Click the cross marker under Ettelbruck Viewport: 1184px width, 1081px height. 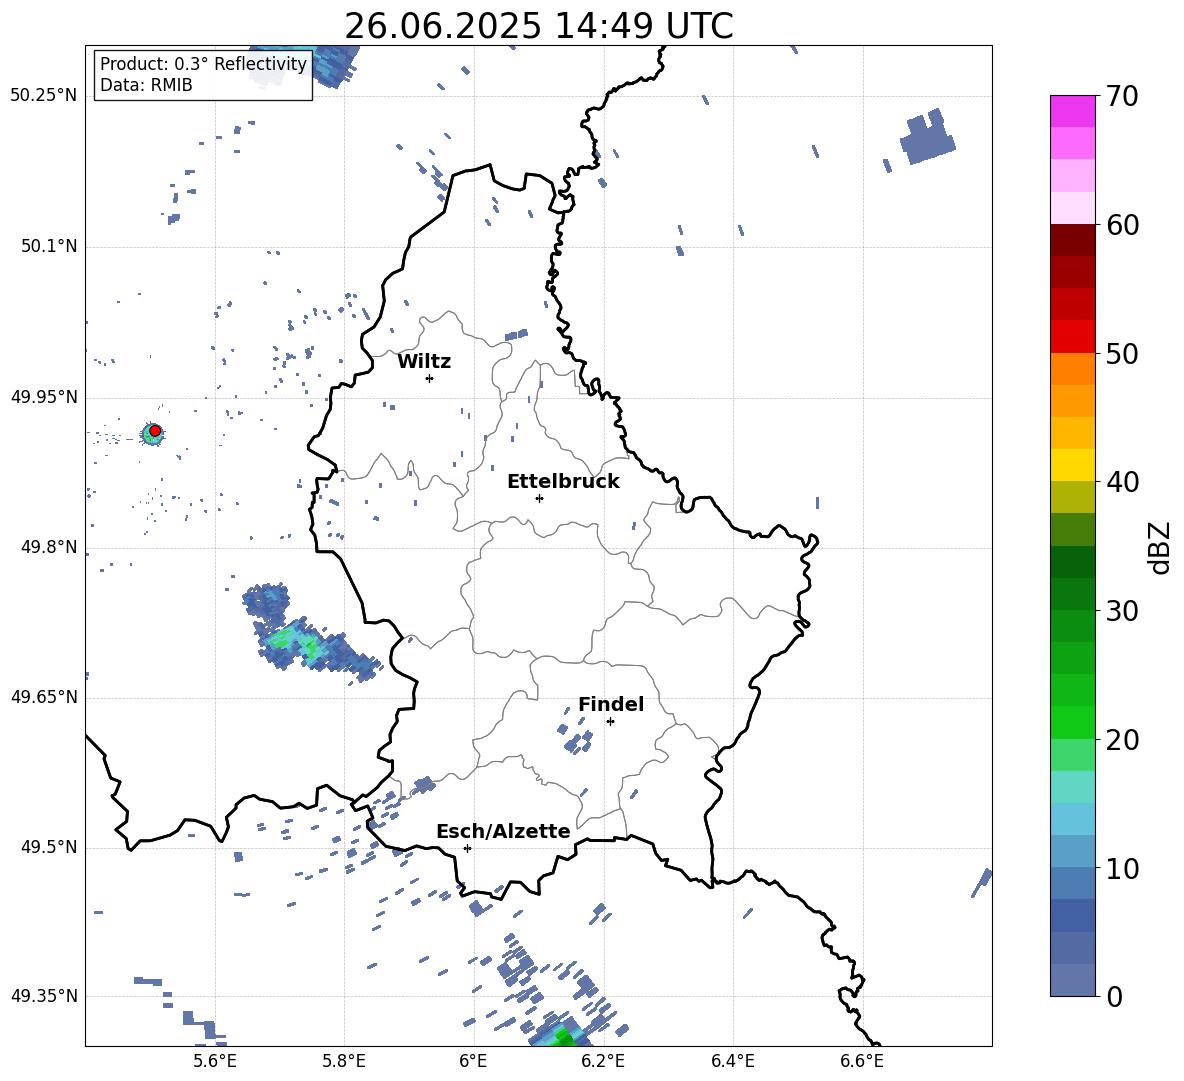pyautogui.click(x=539, y=498)
